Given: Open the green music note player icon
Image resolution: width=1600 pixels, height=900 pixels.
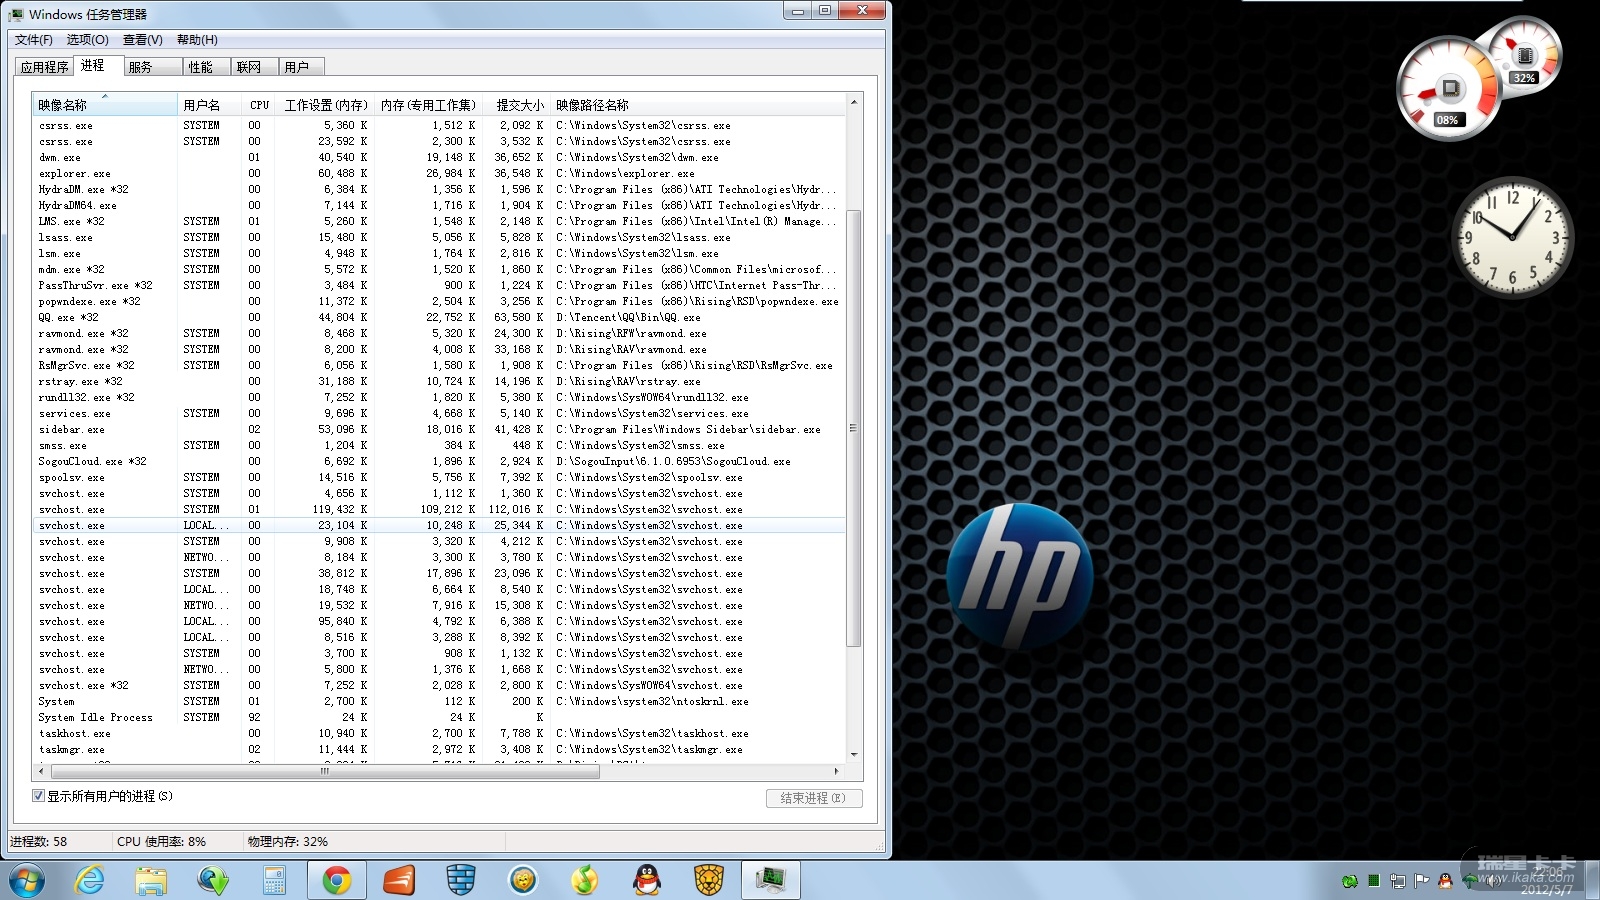Looking at the screenshot, I should tap(585, 881).
